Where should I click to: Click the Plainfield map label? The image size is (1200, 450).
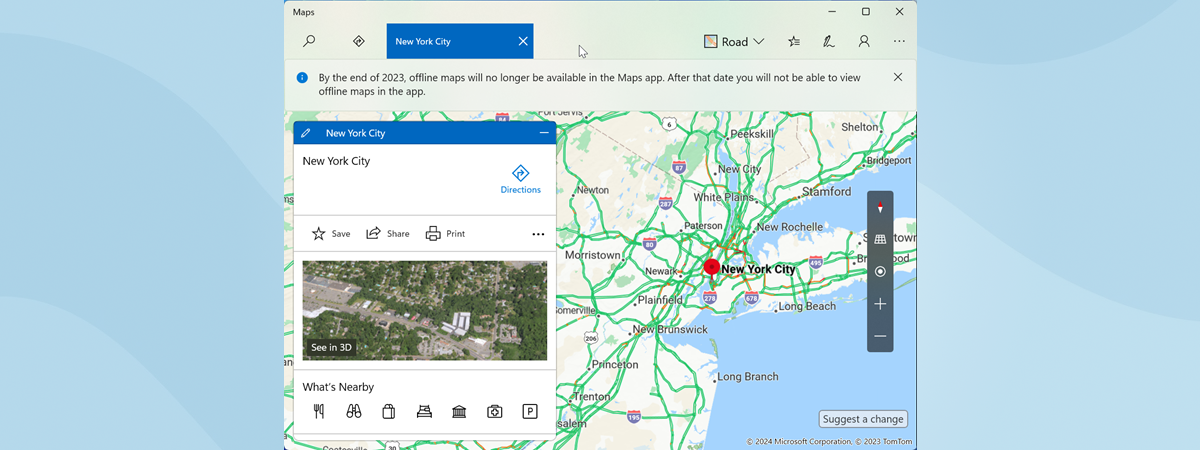click(x=660, y=299)
